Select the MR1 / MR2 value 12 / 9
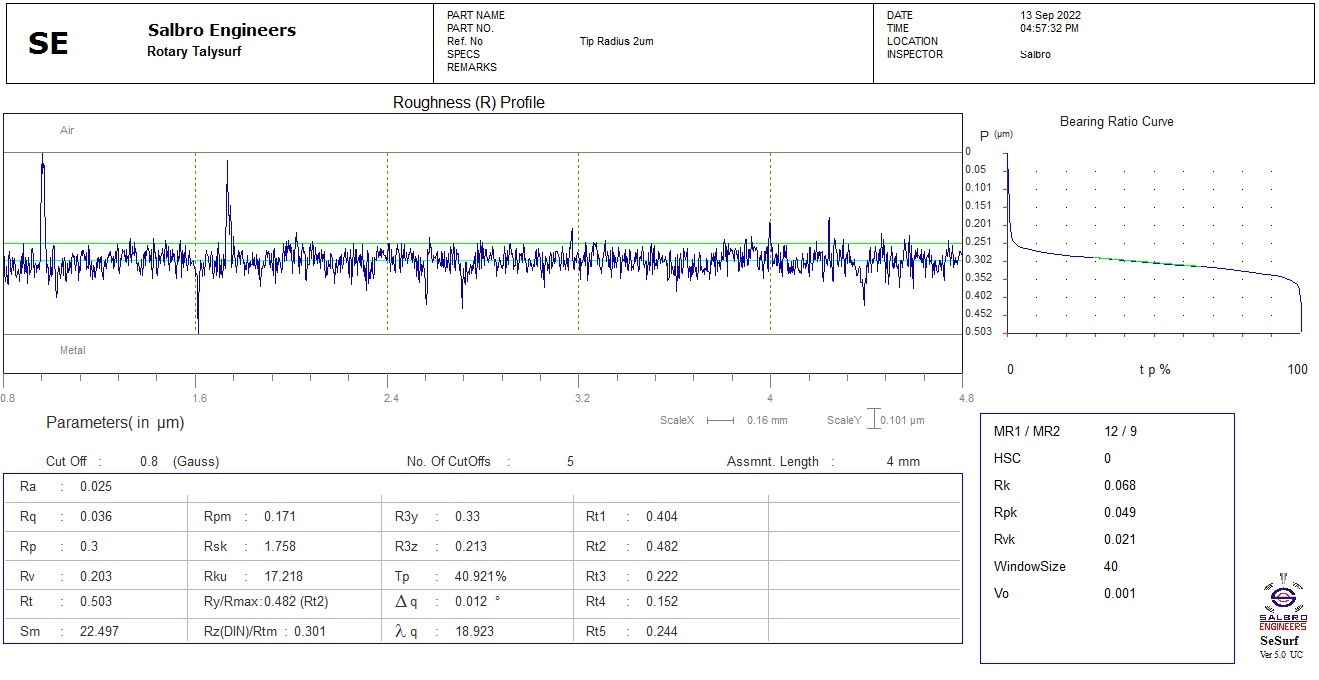 coord(1120,432)
